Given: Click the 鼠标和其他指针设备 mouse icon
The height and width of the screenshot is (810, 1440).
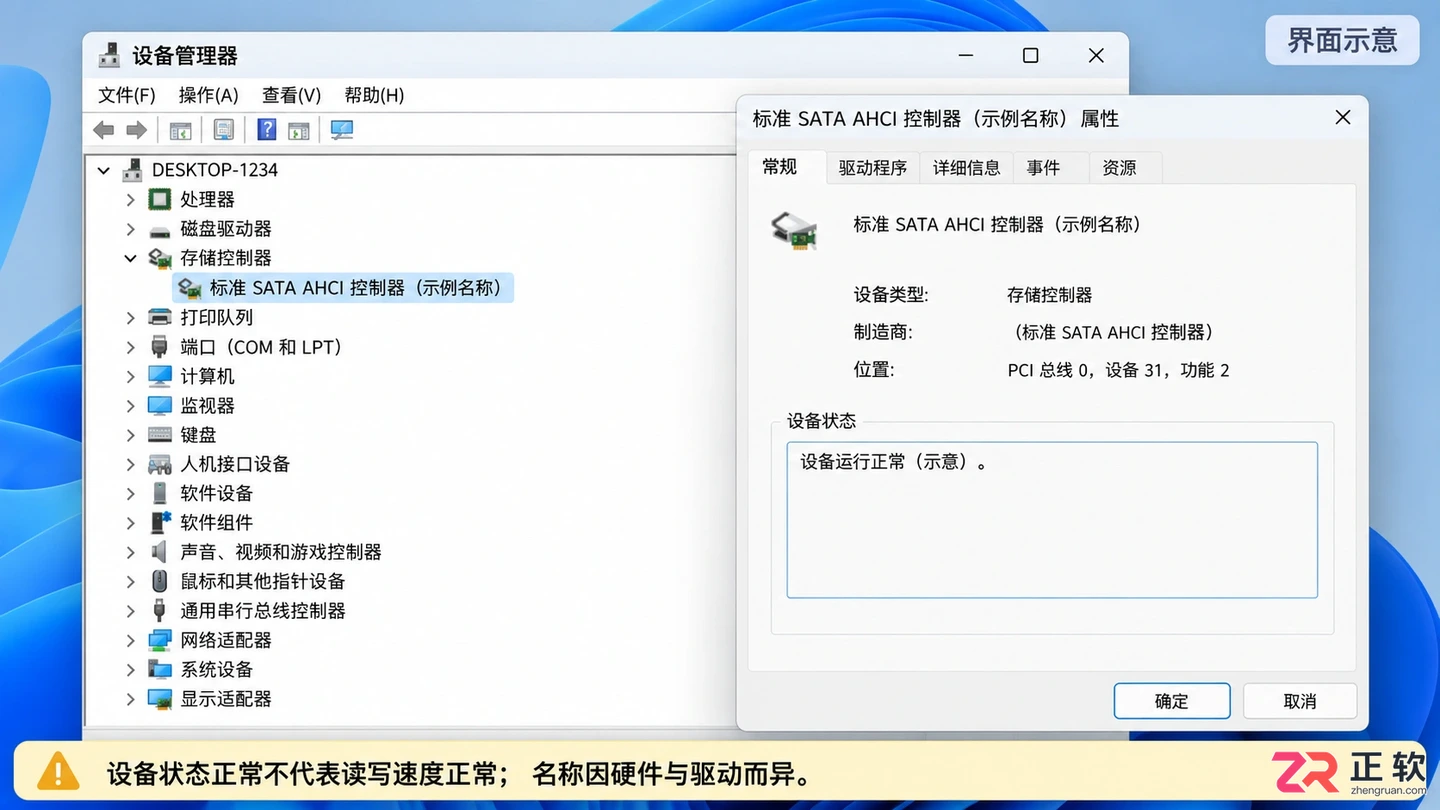Looking at the screenshot, I should point(160,581).
